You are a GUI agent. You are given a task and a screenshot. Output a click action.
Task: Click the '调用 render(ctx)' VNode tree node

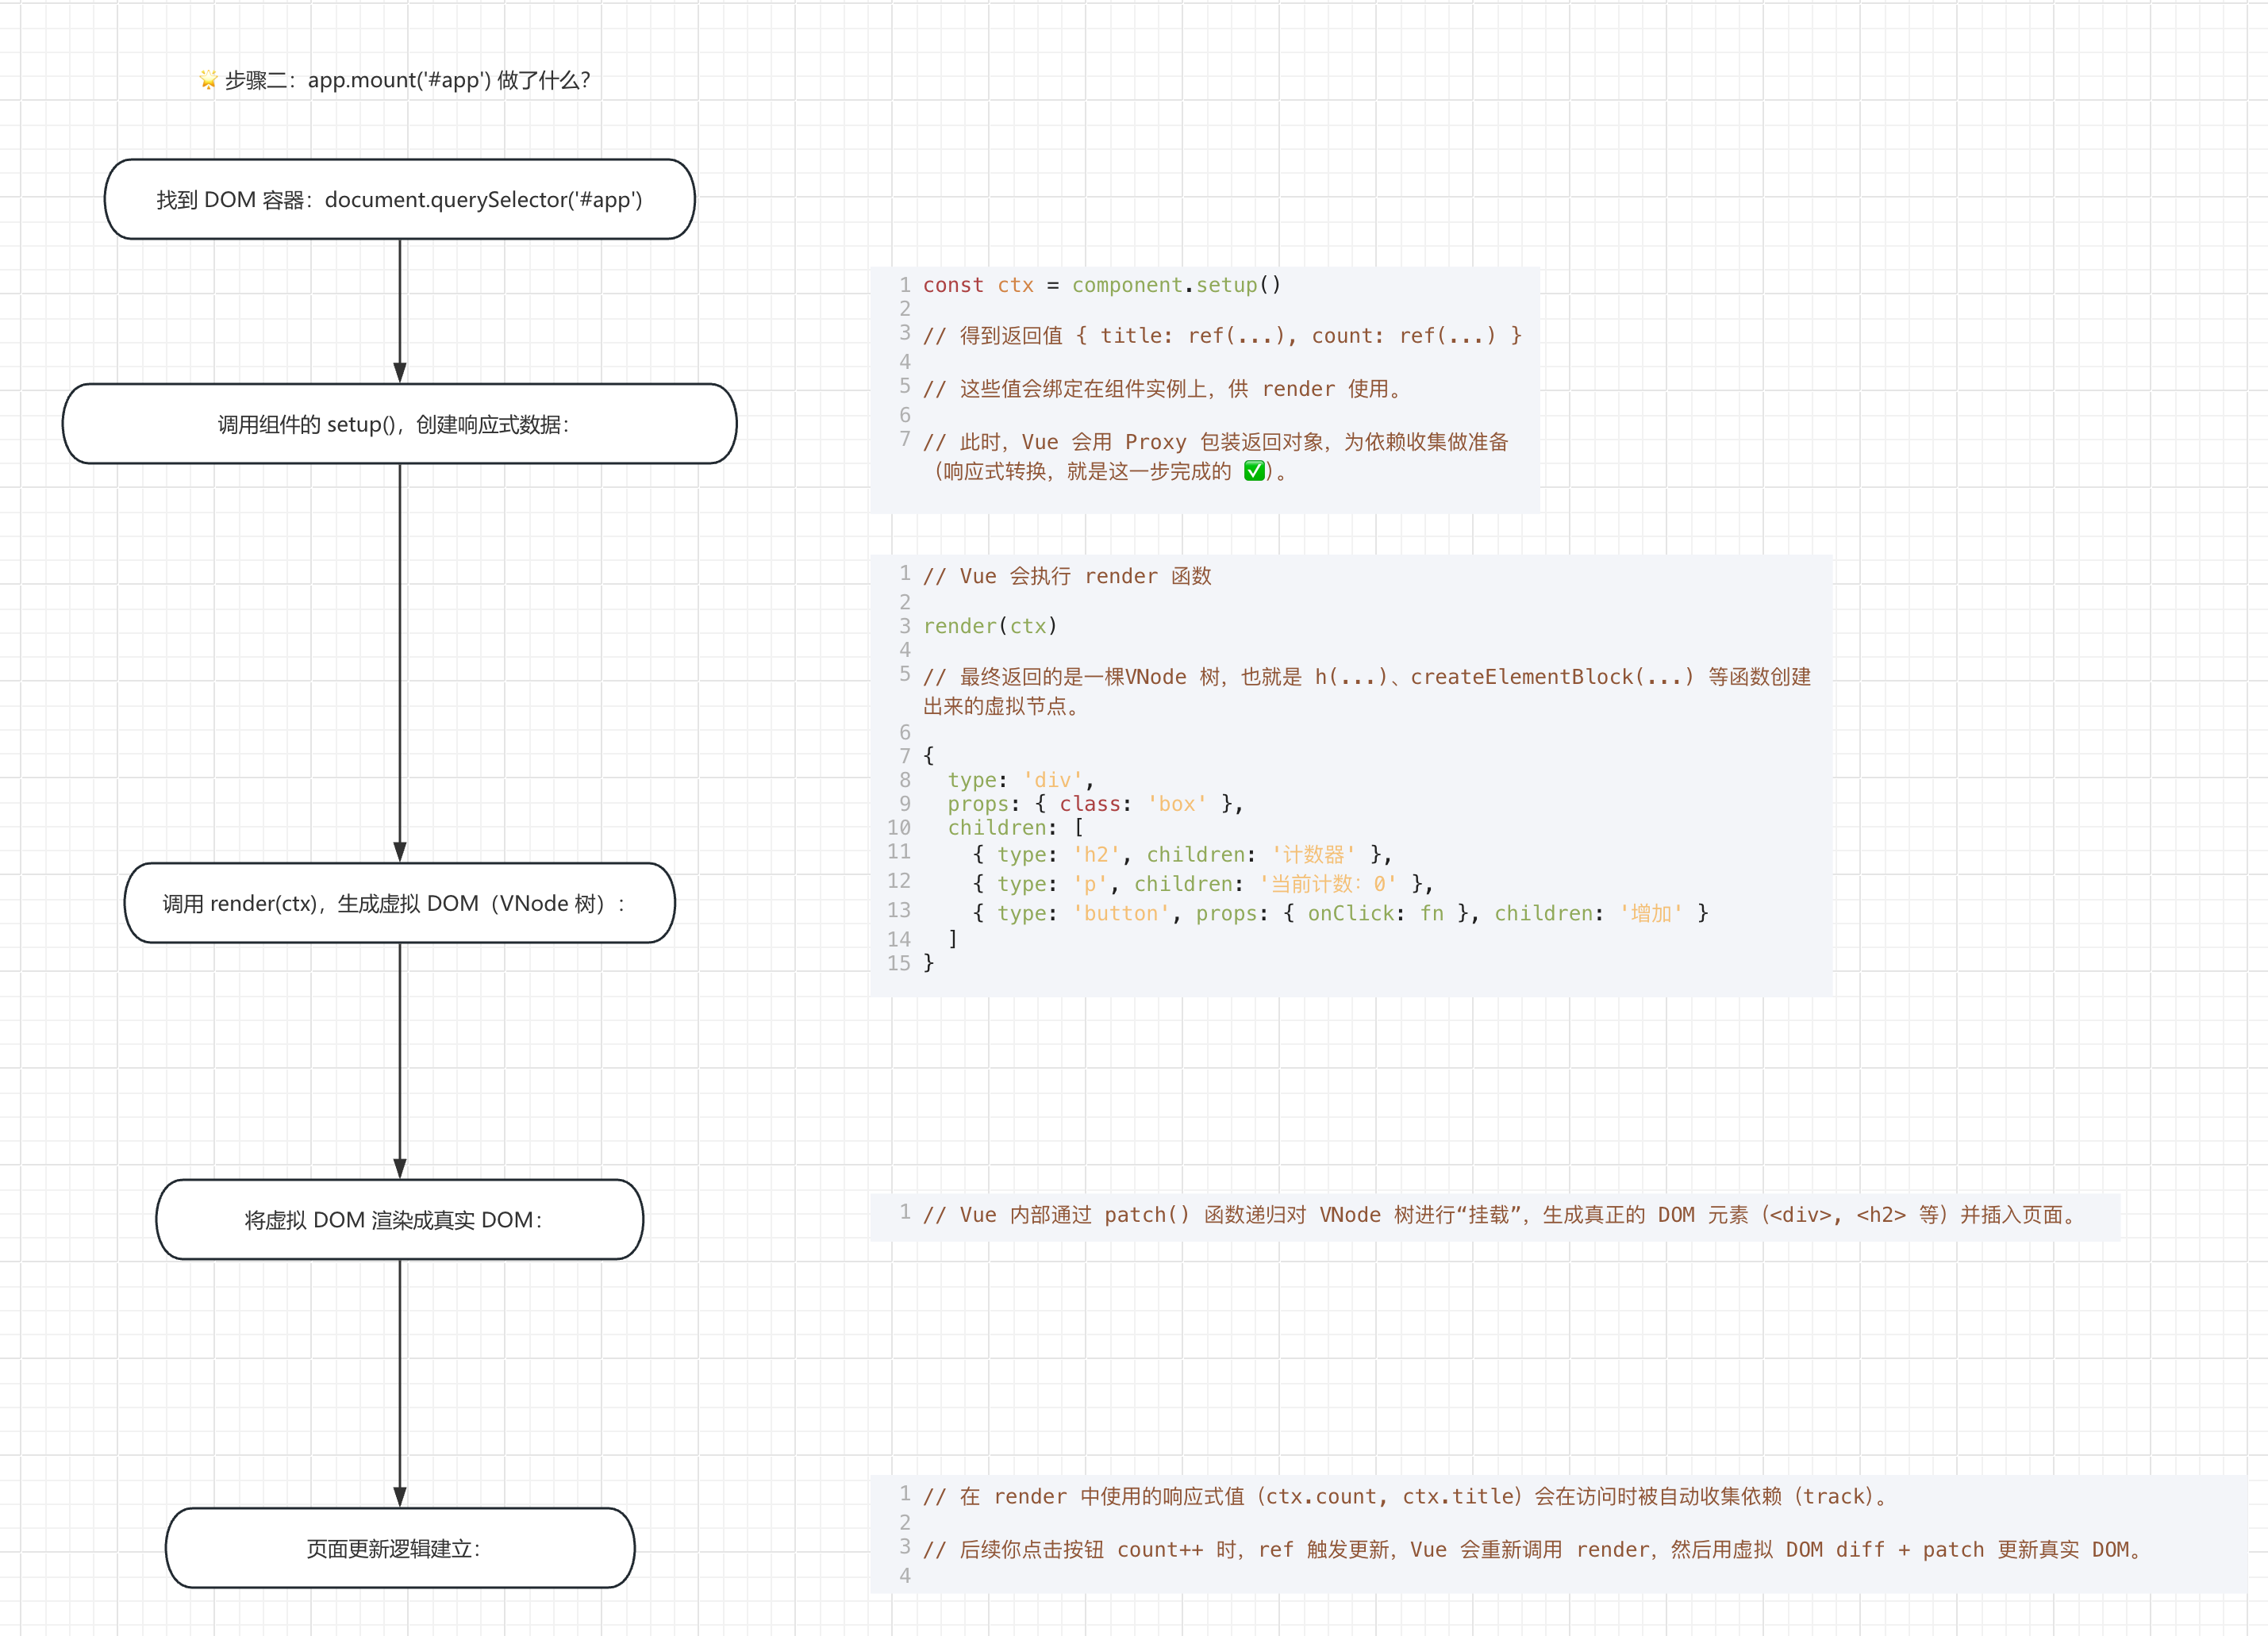(x=399, y=903)
